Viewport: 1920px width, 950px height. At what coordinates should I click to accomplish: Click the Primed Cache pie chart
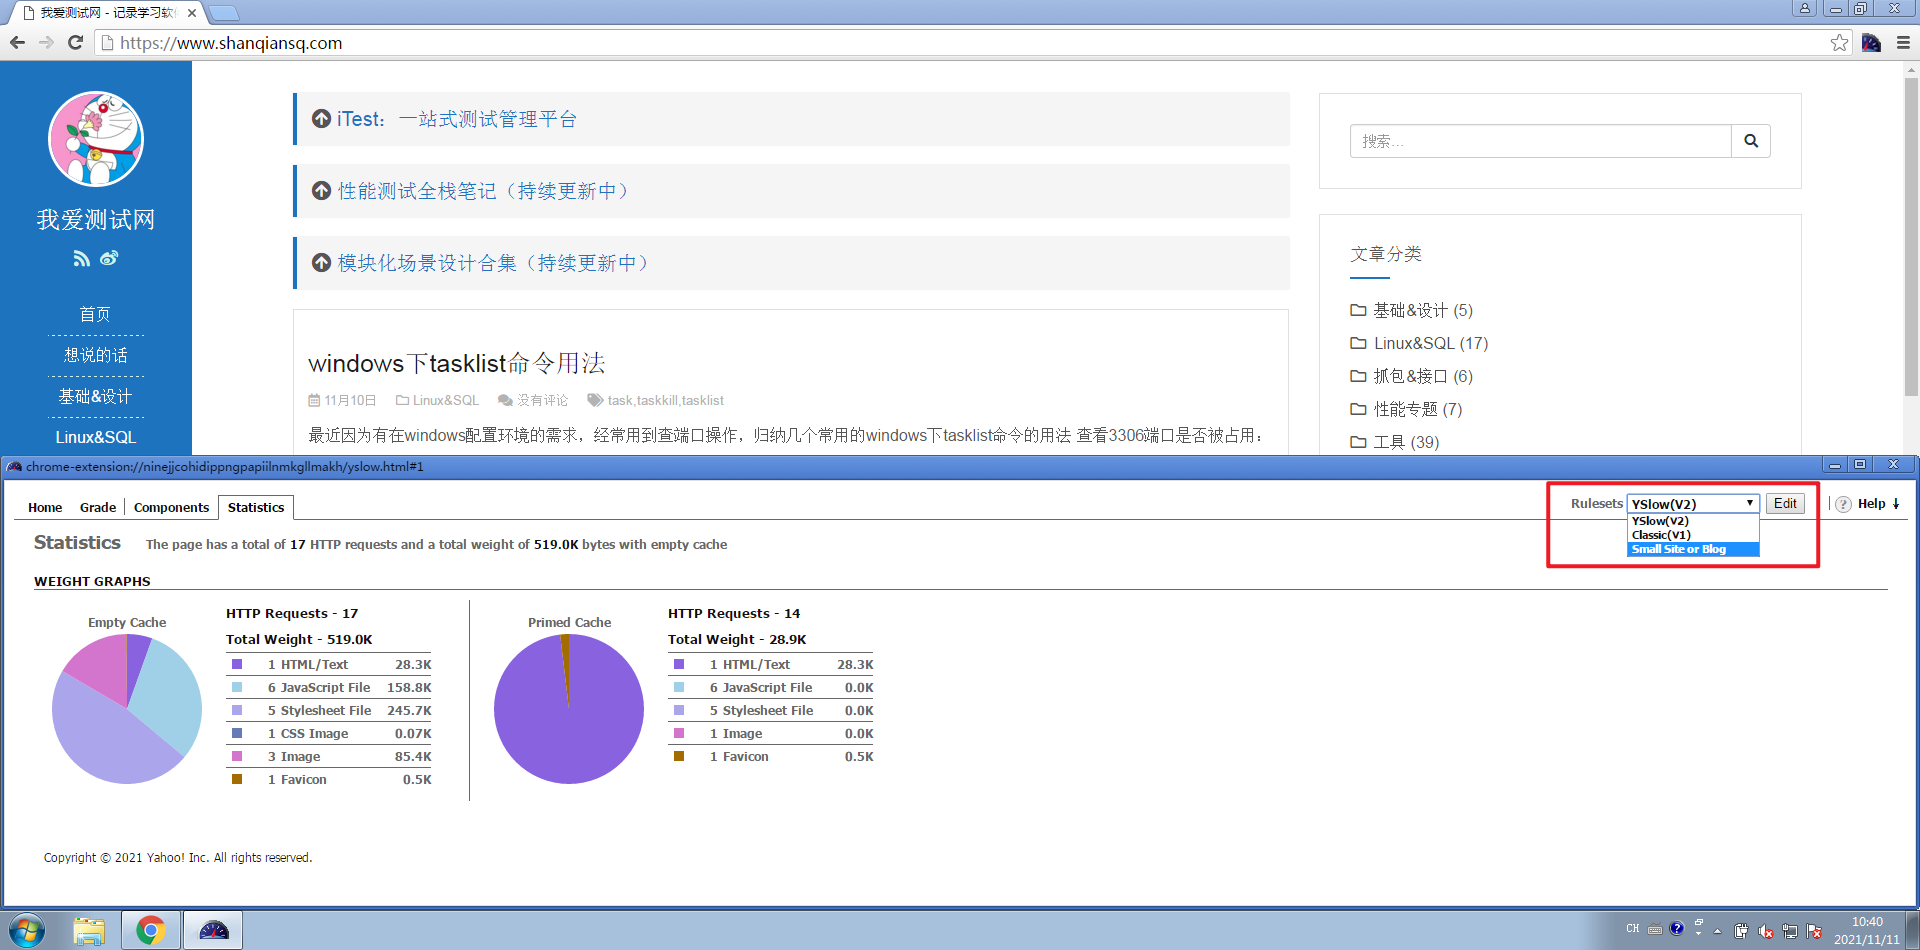point(569,709)
